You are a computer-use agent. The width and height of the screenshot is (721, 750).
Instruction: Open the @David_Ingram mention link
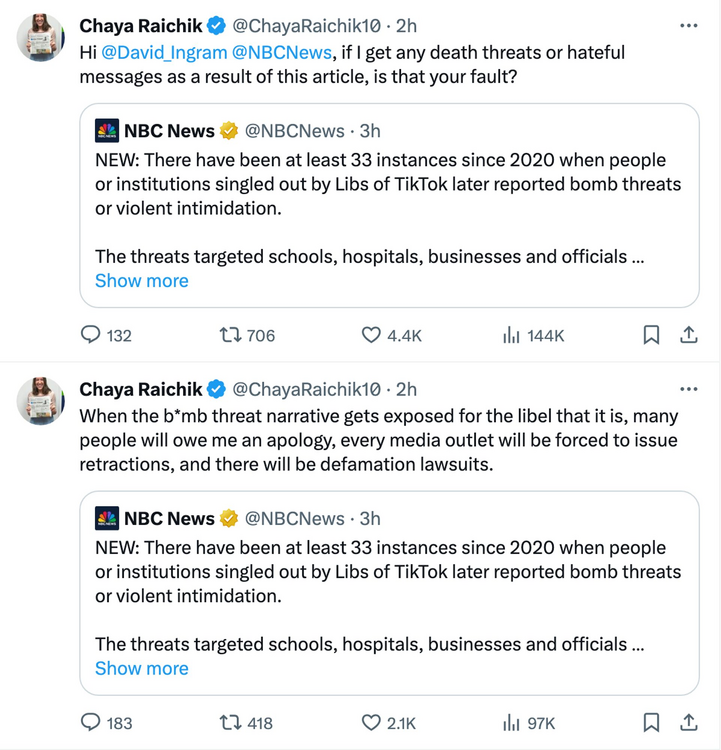click(164, 52)
